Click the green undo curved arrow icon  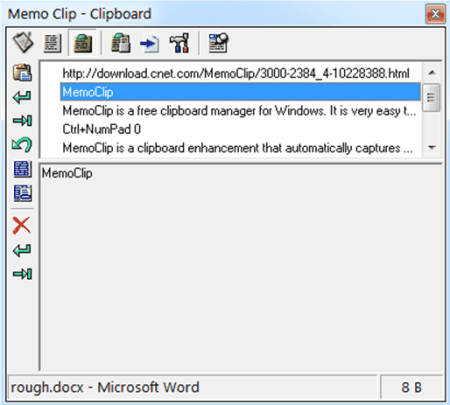(x=22, y=144)
